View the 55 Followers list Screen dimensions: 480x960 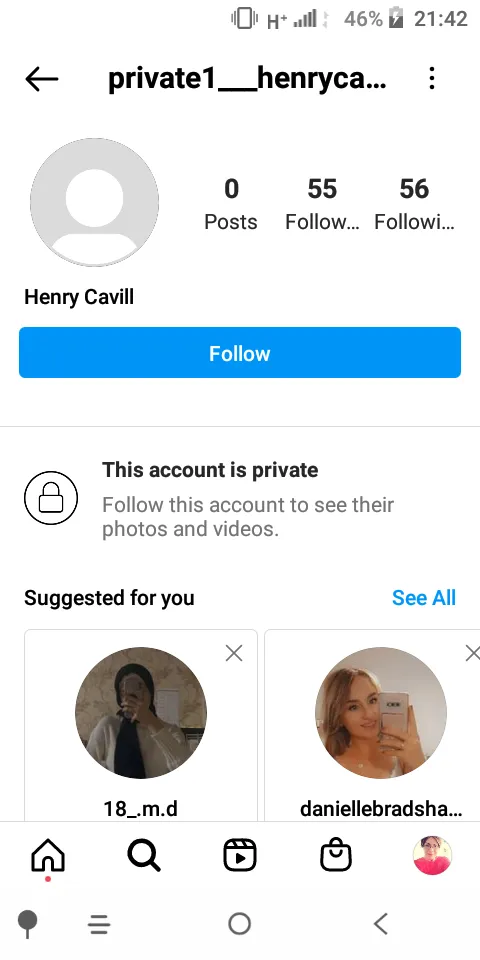pyautogui.click(x=322, y=204)
